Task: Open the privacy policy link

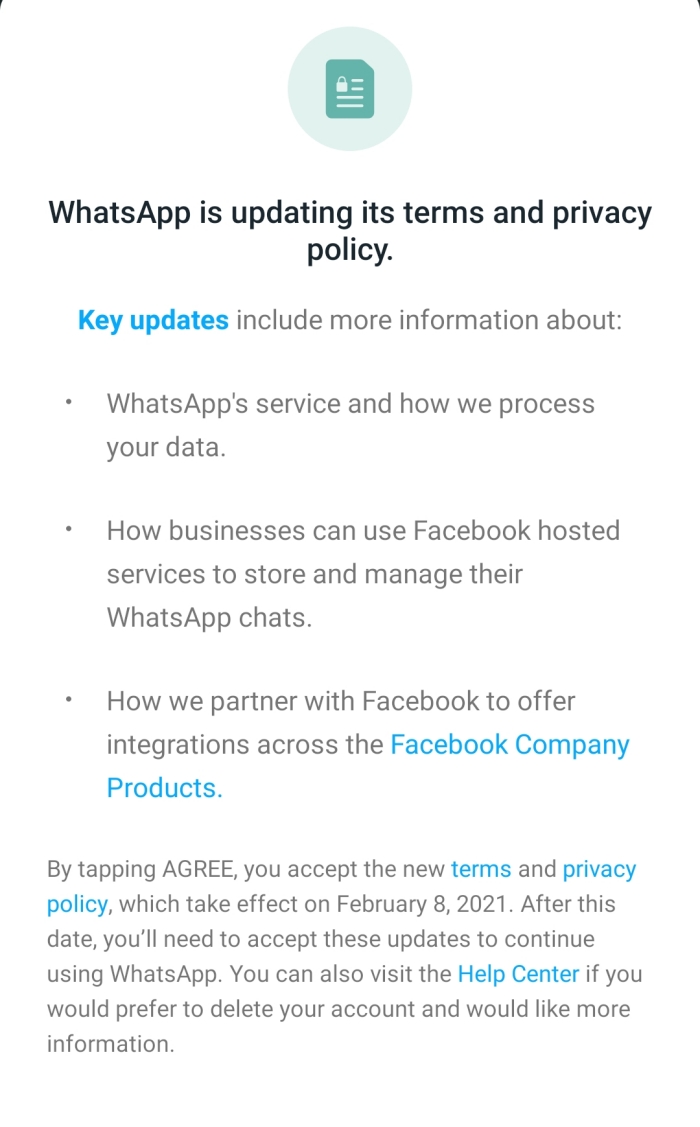Action: [x=599, y=869]
